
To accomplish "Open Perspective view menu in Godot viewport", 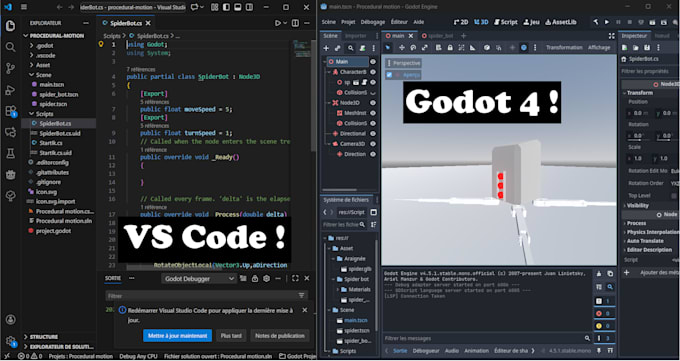I will pos(403,63).
